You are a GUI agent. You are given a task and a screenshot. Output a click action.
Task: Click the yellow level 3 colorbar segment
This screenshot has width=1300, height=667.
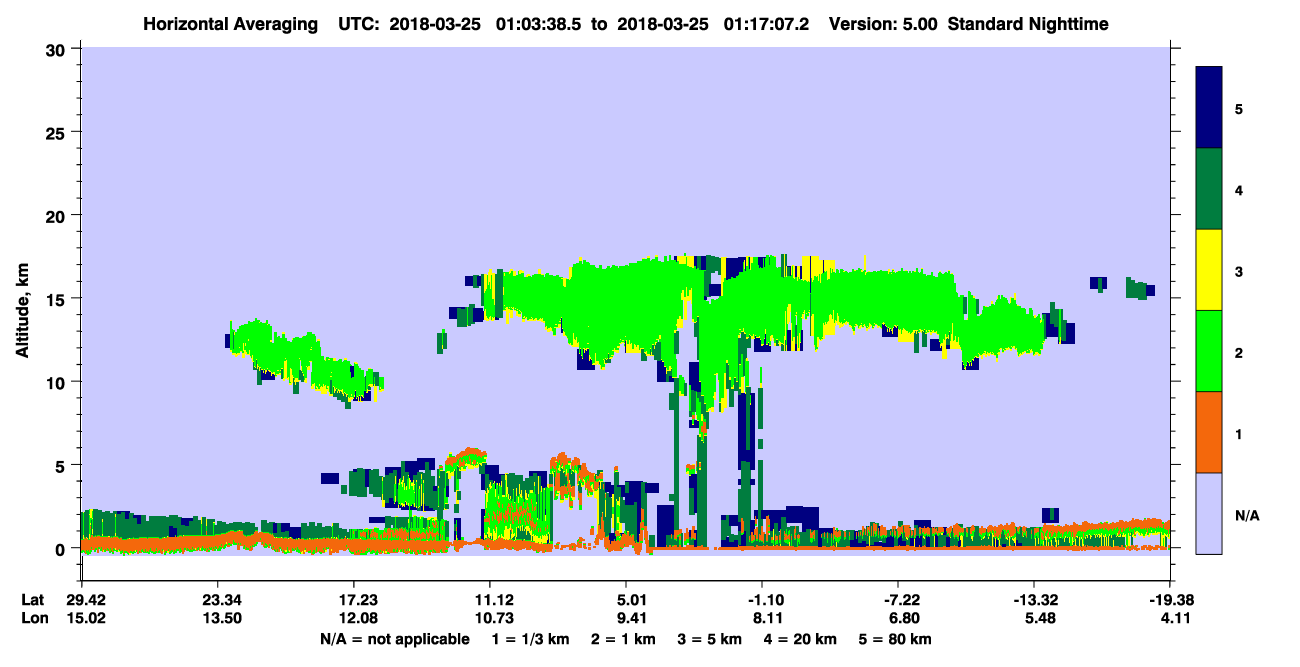click(1209, 270)
